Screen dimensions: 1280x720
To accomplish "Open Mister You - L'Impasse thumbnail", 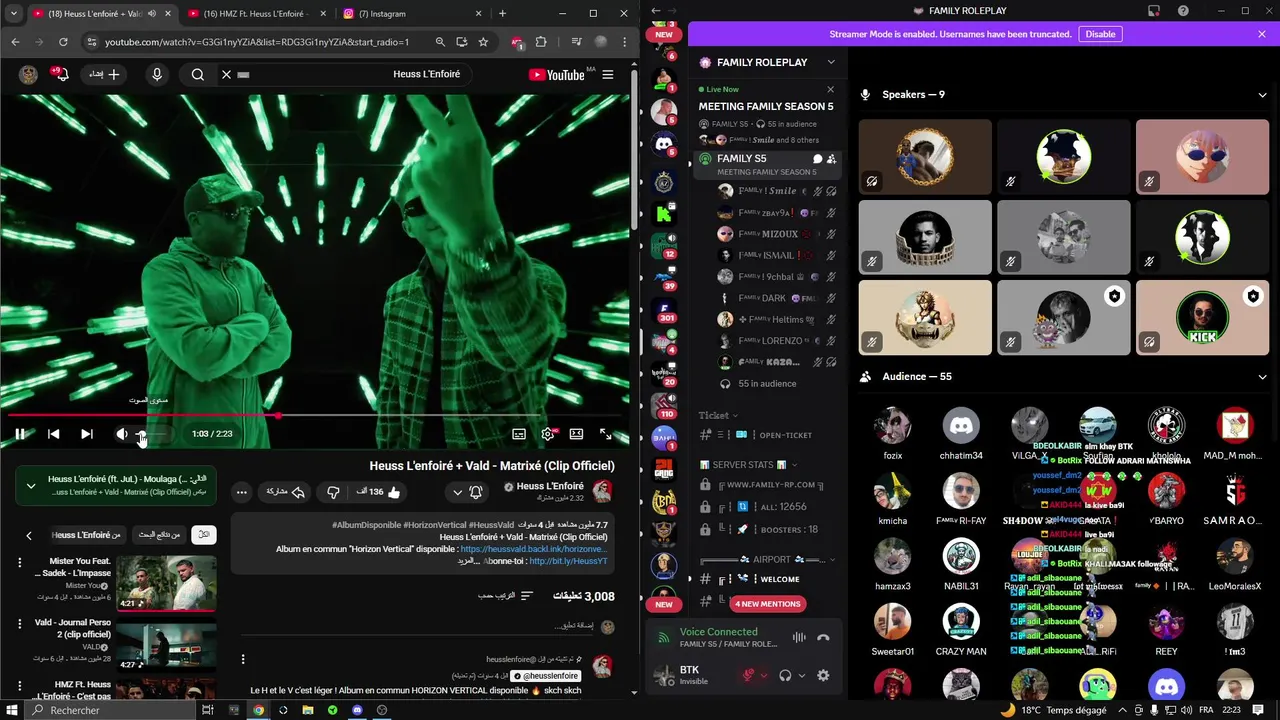I will pos(166,582).
